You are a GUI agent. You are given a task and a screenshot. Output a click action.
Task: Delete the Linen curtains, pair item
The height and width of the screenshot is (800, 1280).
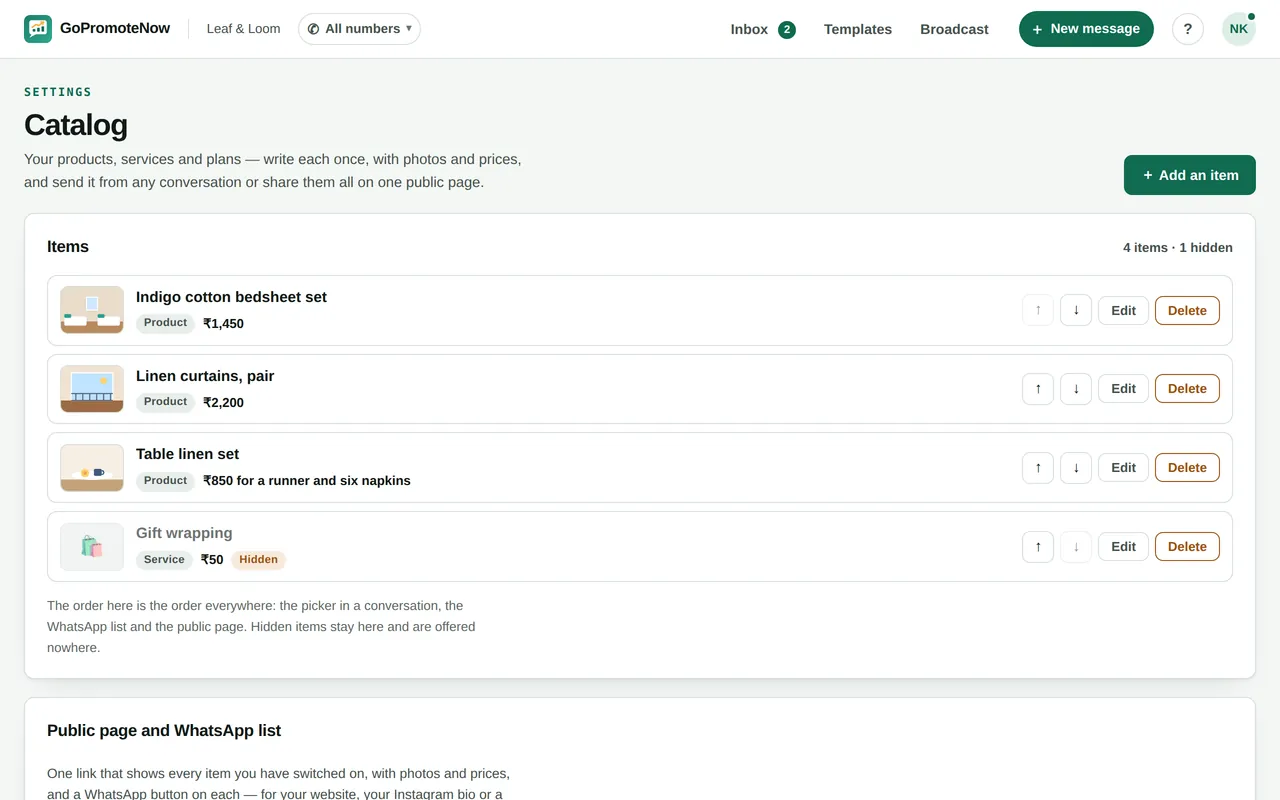pyautogui.click(x=1187, y=389)
